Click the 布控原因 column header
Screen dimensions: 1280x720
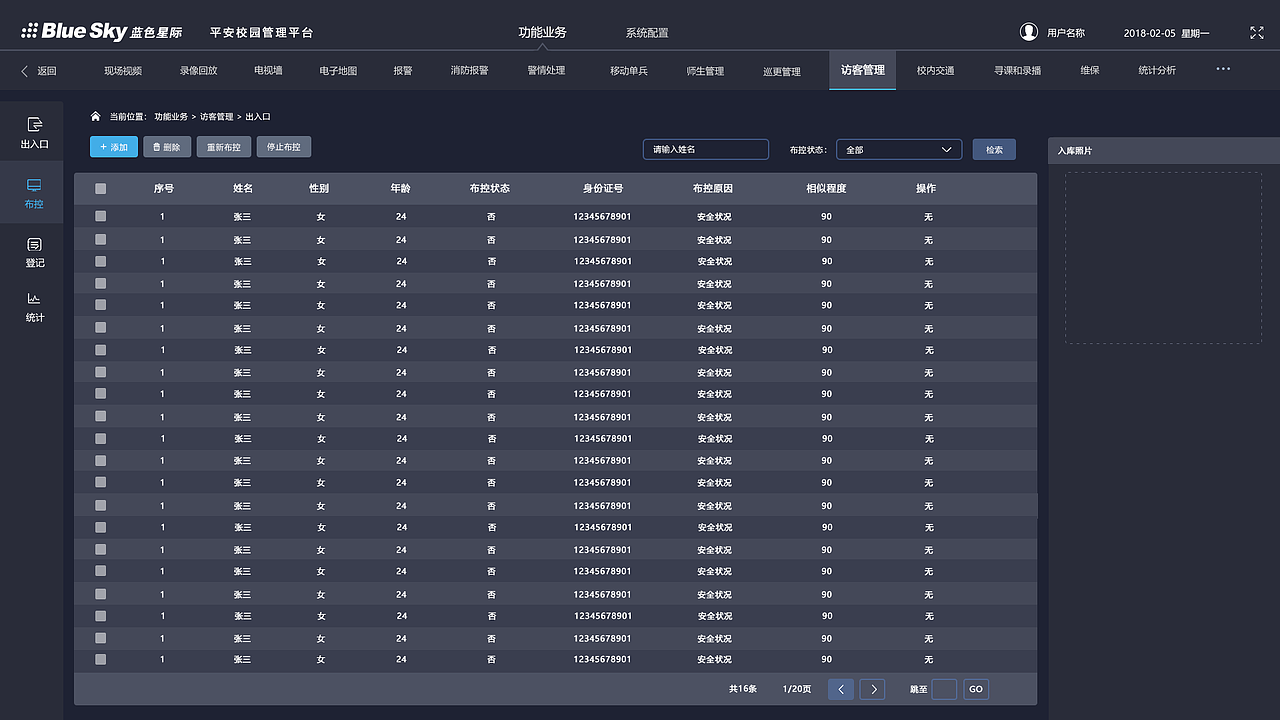(713, 188)
